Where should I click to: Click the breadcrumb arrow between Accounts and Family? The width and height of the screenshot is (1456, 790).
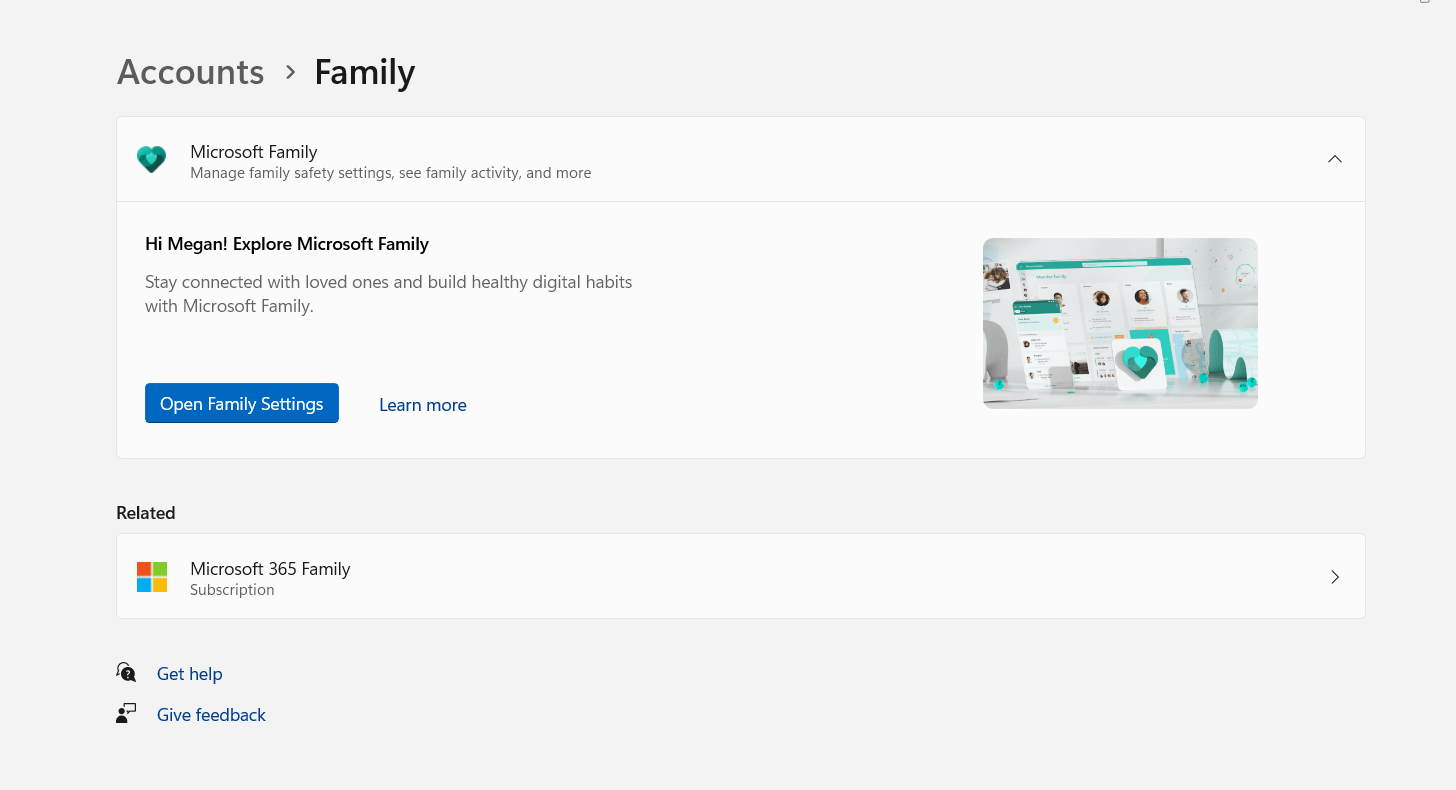[290, 72]
